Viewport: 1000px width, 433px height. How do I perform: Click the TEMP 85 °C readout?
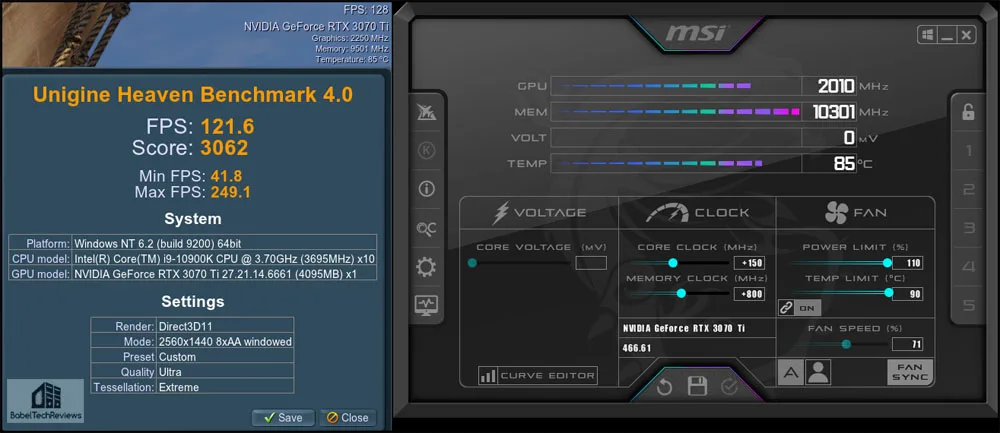point(844,164)
